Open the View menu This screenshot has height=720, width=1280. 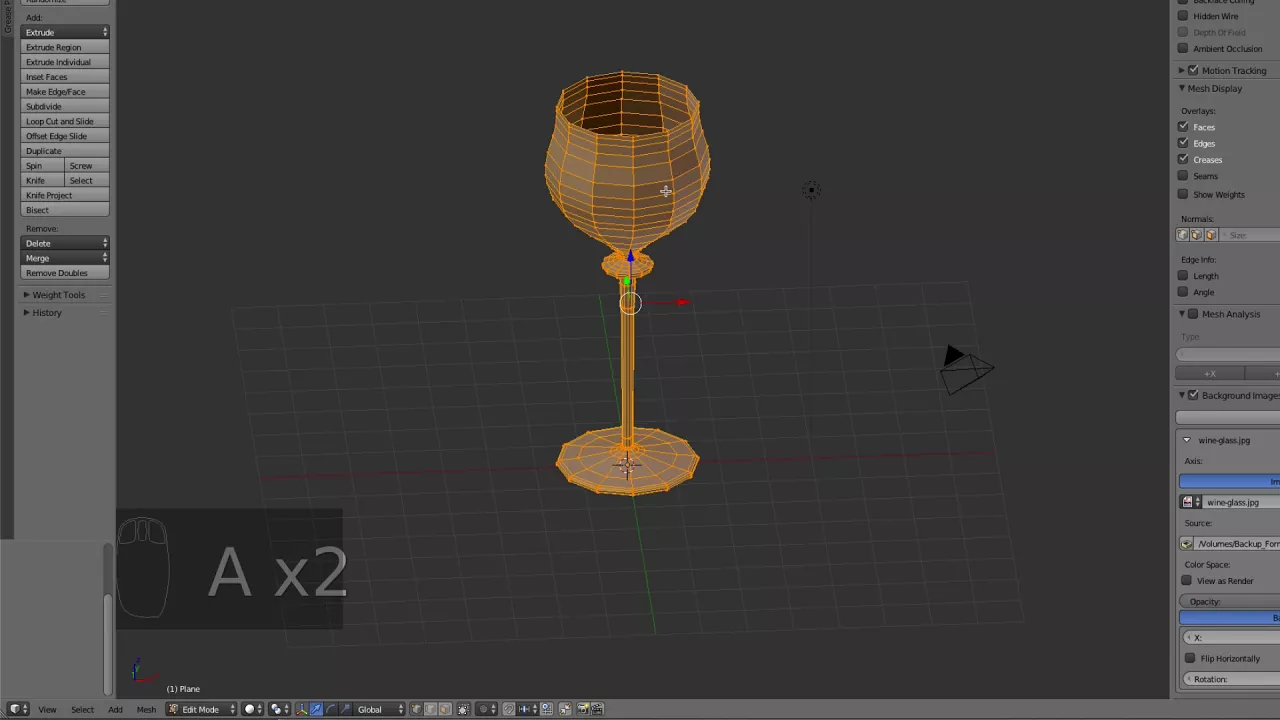click(47, 709)
